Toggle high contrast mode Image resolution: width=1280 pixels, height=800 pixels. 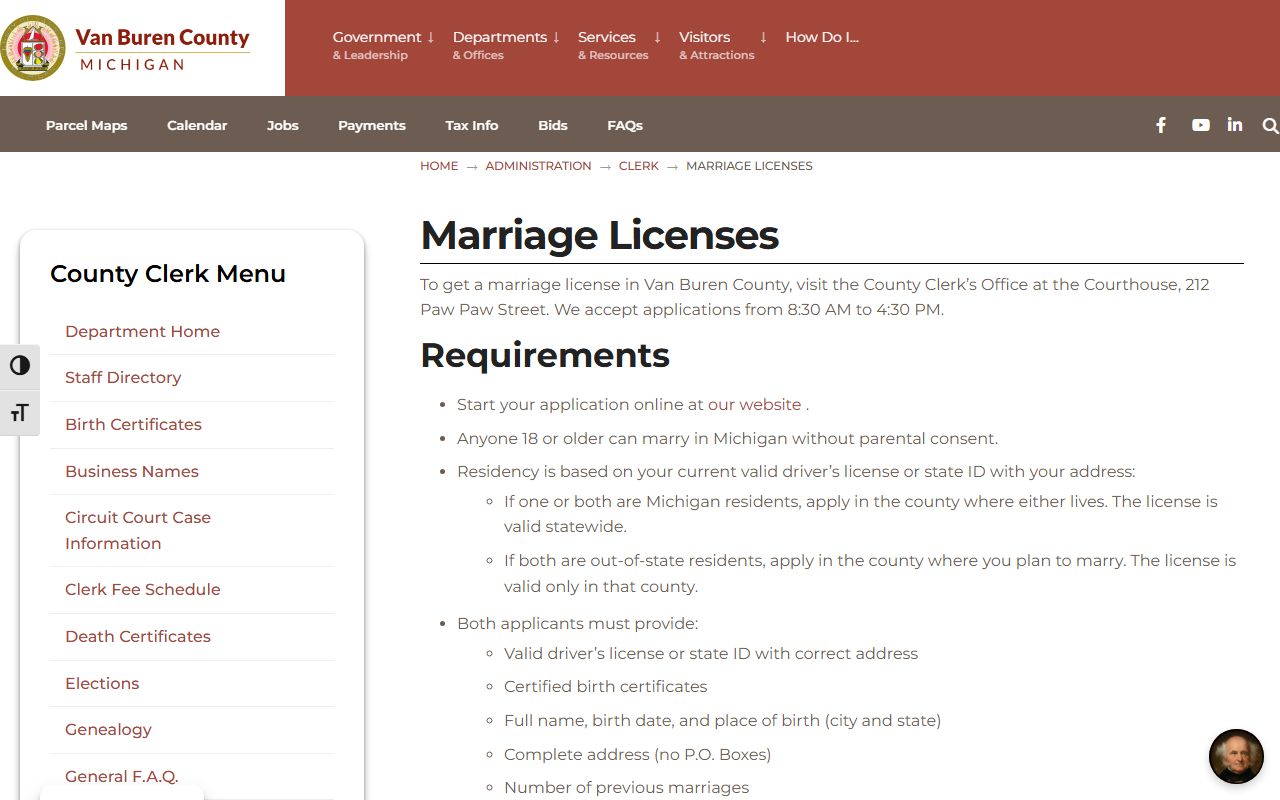coord(20,366)
